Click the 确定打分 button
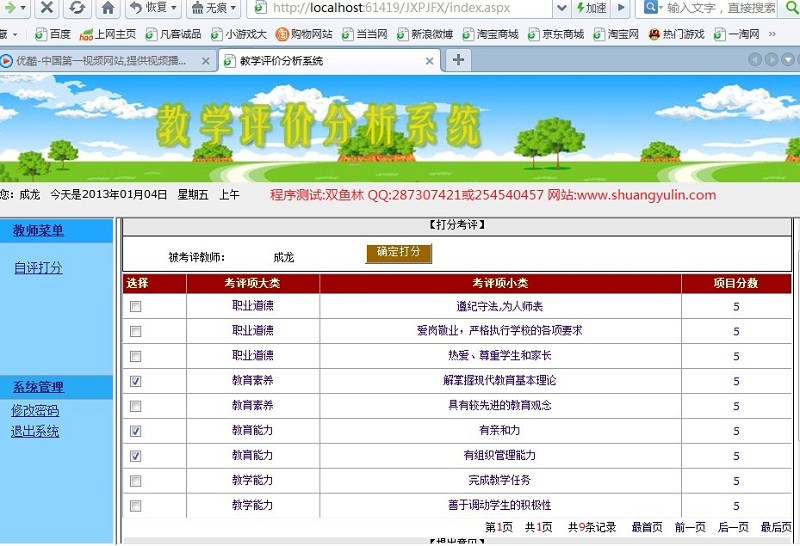The width and height of the screenshot is (800, 546). click(x=398, y=253)
